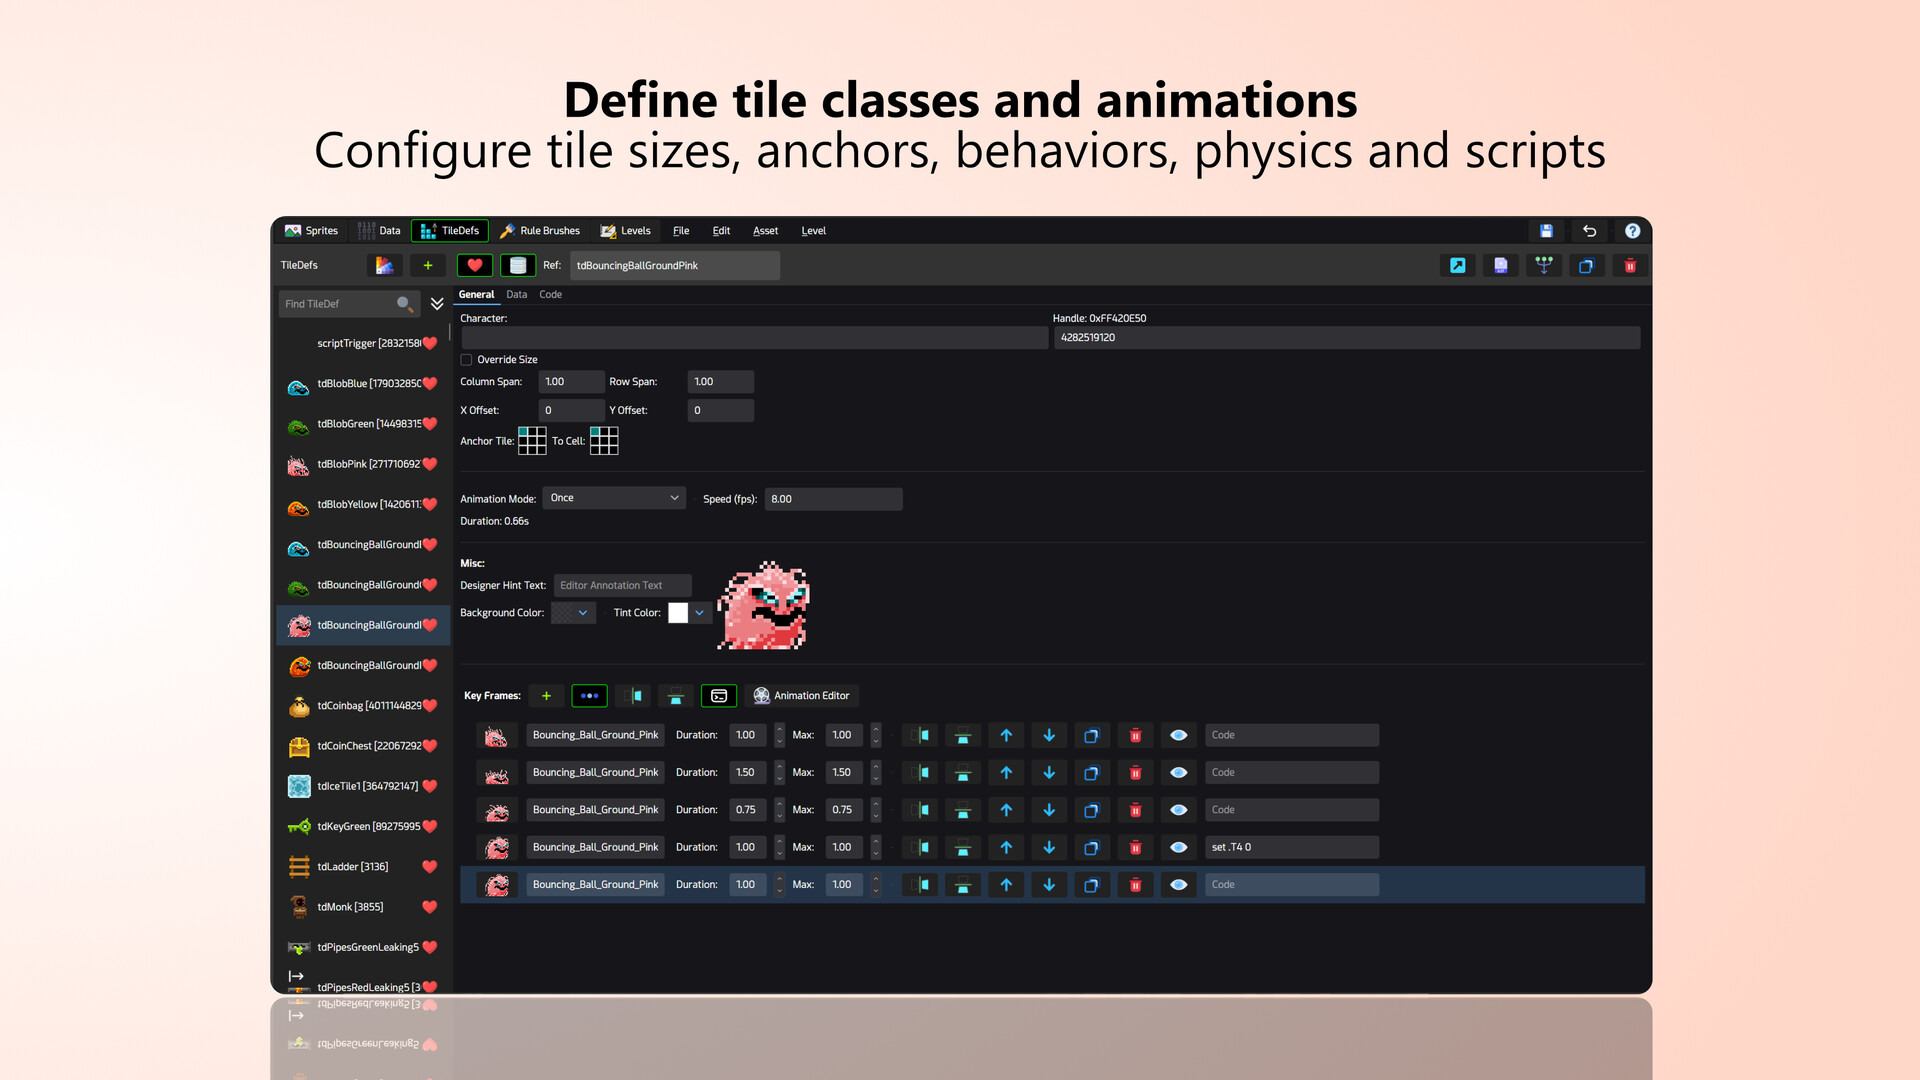Viewport: 1920px width, 1080px height.
Task: Toggle visibility eye of the last key frame
Action: tap(1178, 885)
